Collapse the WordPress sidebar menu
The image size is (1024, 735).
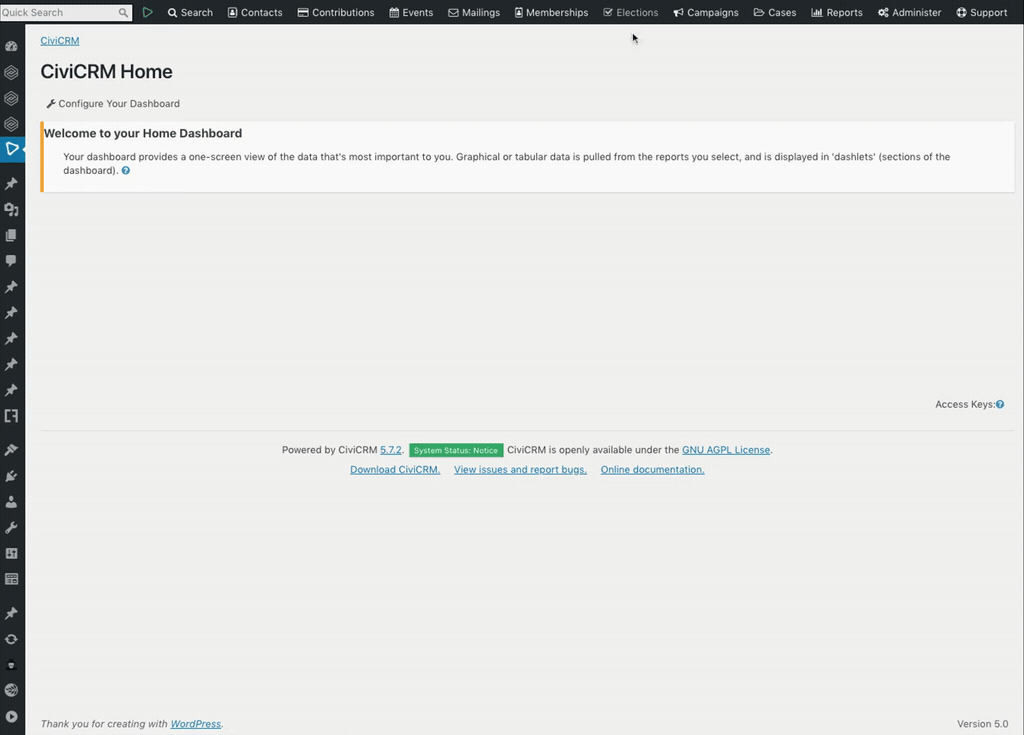[x=12, y=716]
